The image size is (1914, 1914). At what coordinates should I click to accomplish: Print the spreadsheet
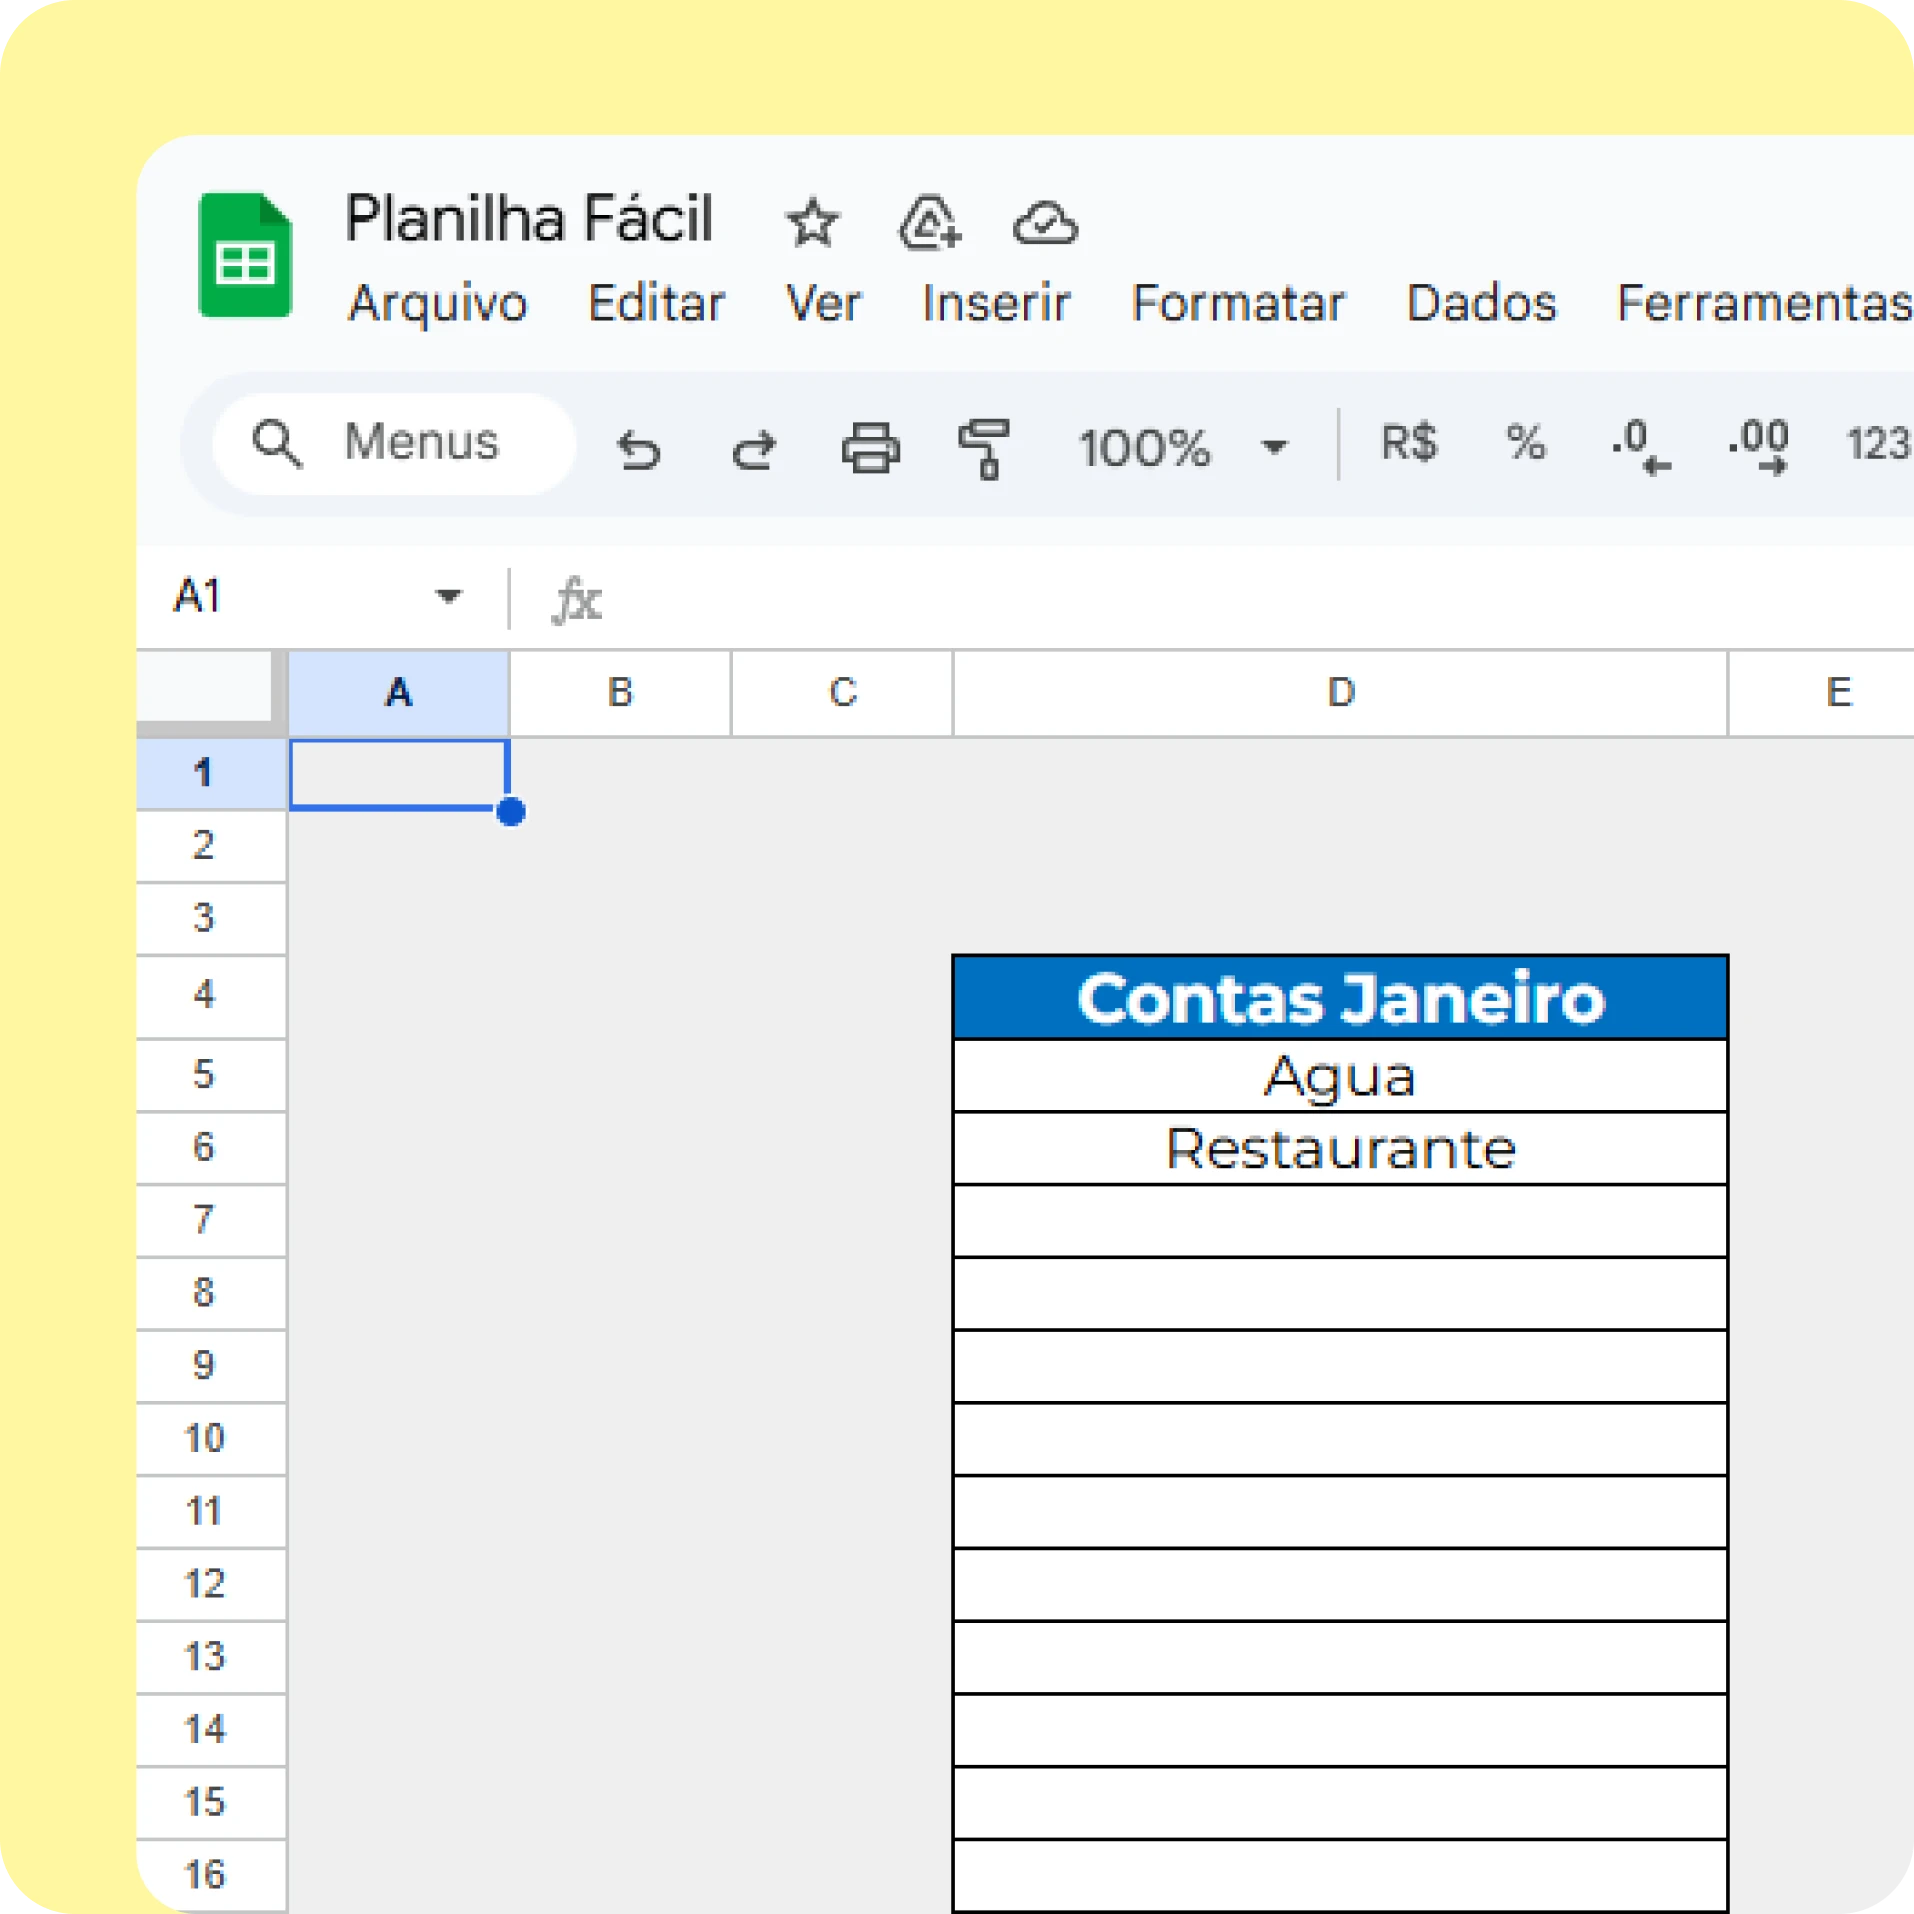tap(870, 448)
